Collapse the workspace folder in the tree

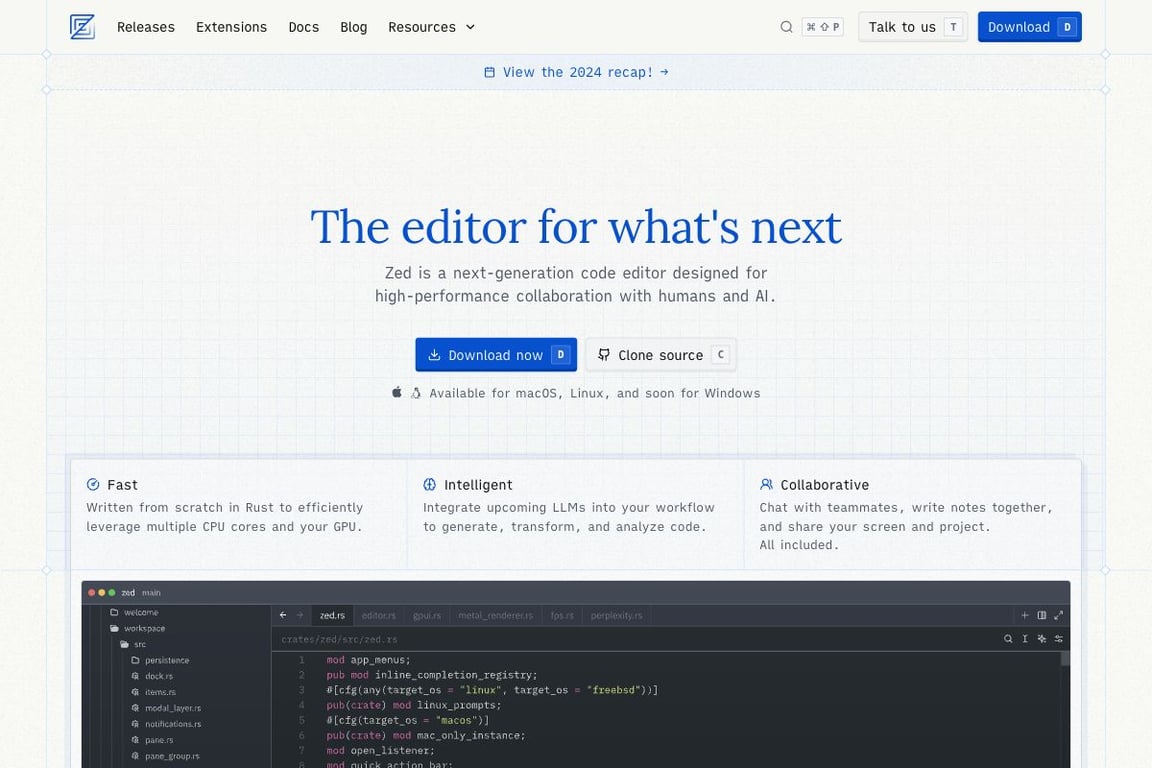click(x=137, y=628)
